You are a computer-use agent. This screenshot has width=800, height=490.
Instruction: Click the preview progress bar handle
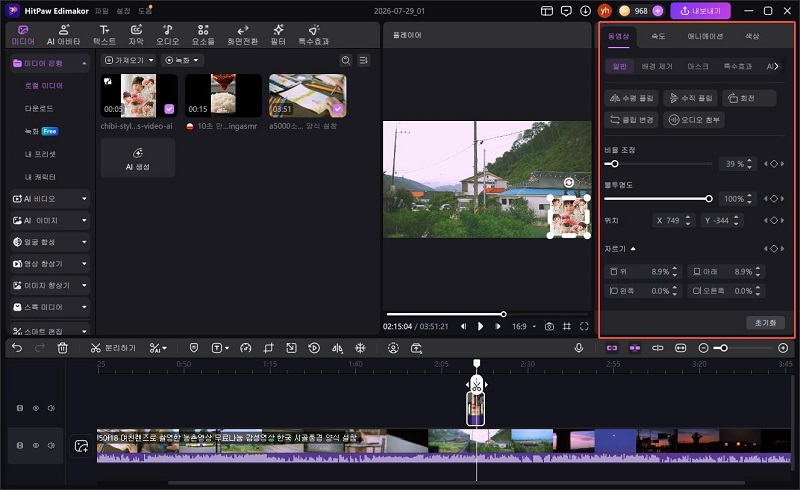coord(504,314)
